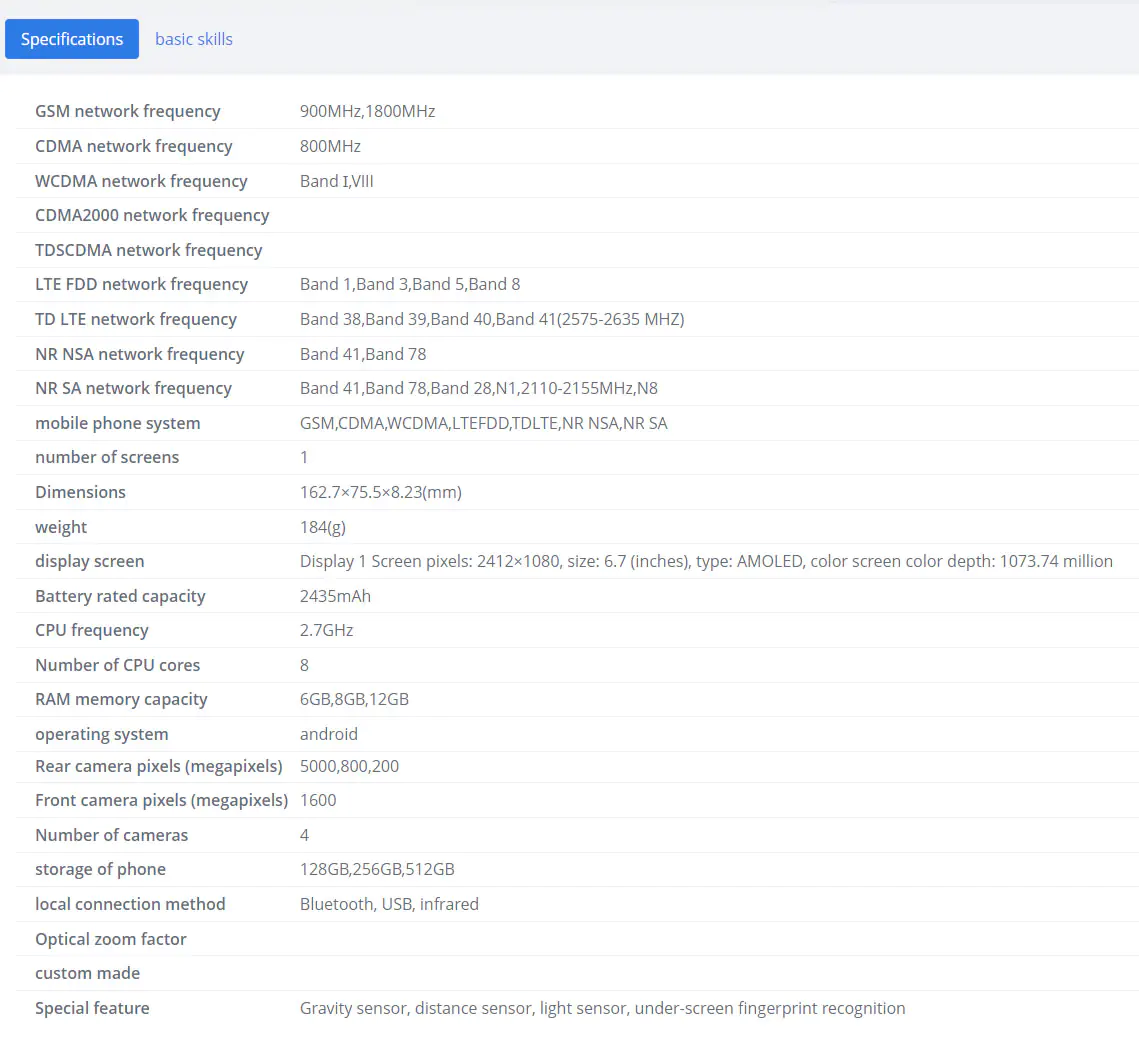Click the Gravity sensor, distance sensor value
Screen dimensions: 1139x1045
603,1007
